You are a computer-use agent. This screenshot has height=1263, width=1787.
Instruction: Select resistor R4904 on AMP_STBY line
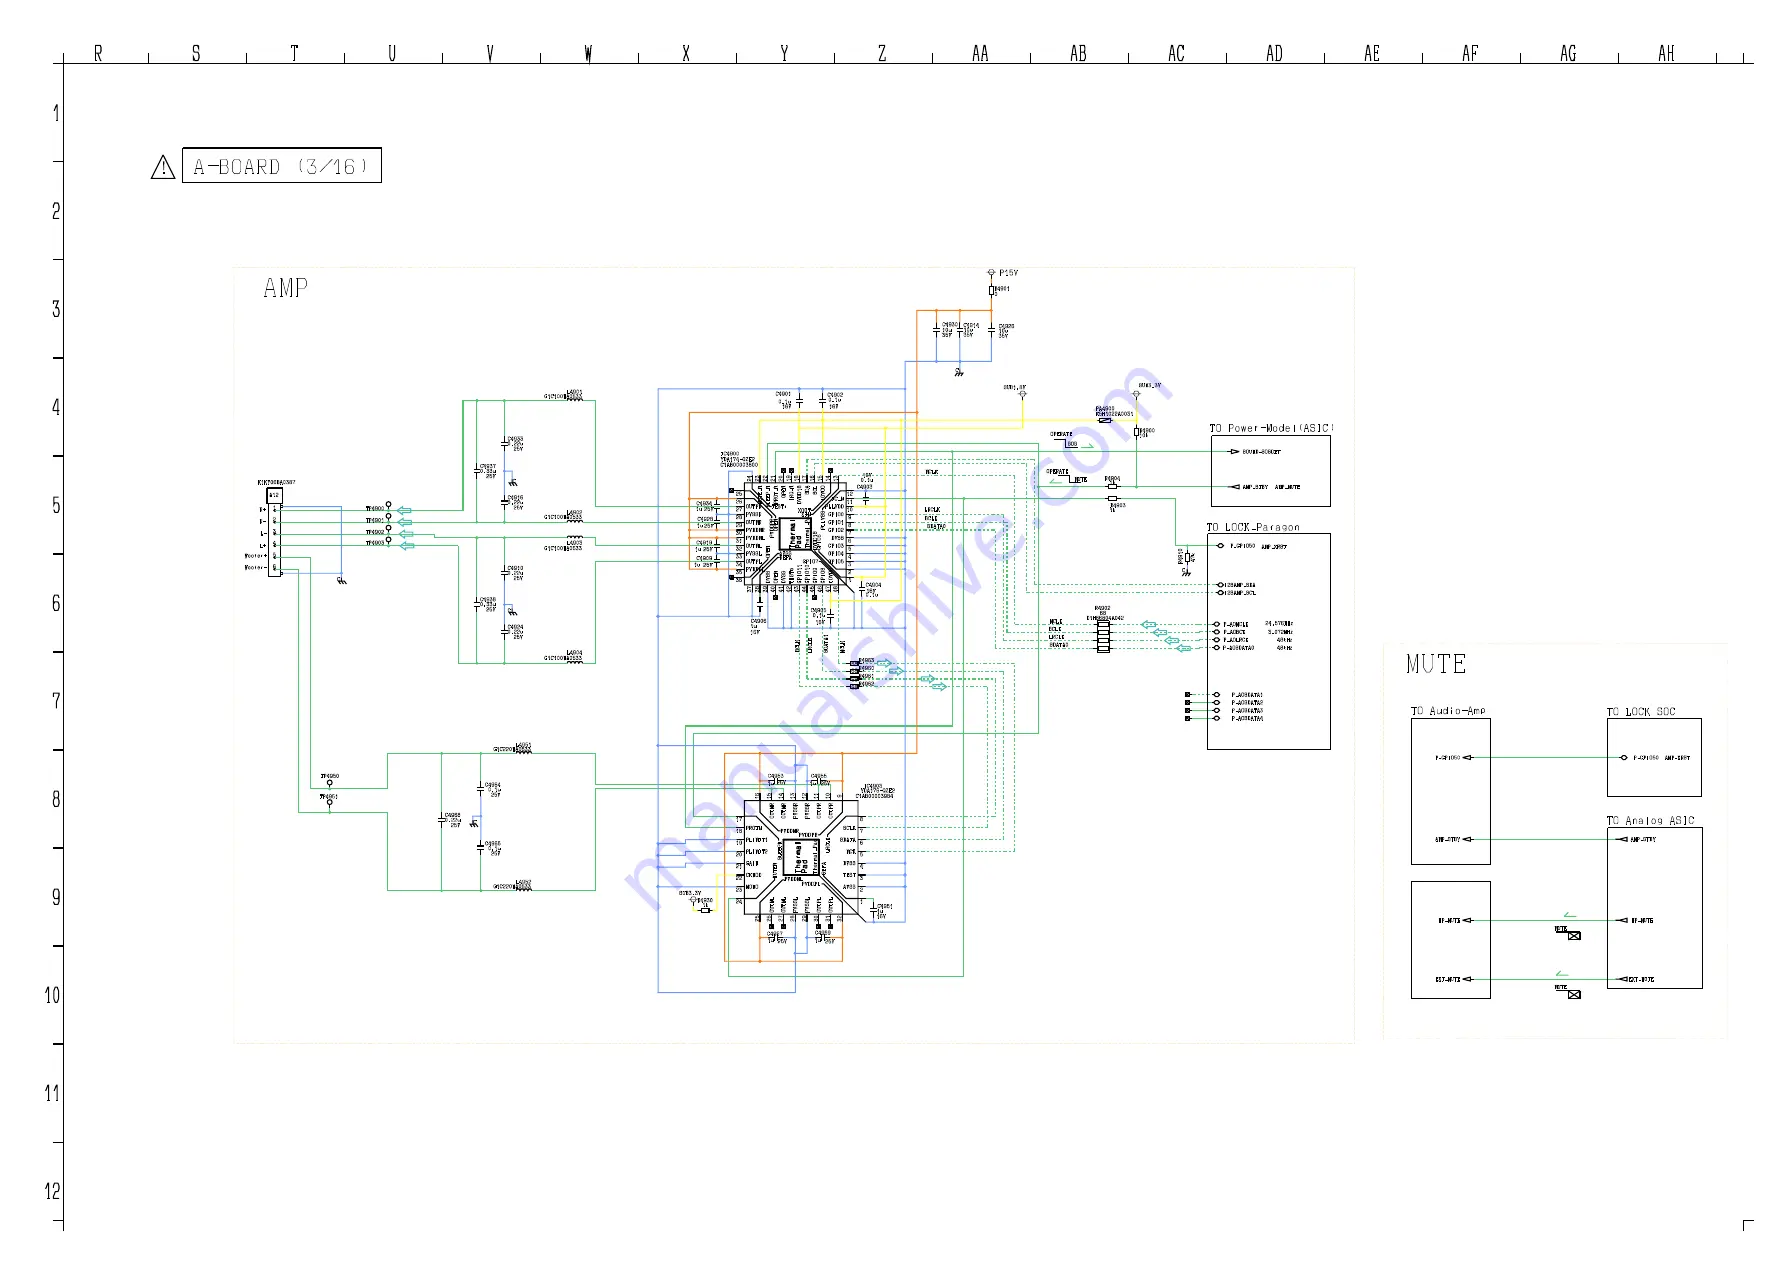(1113, 487)
